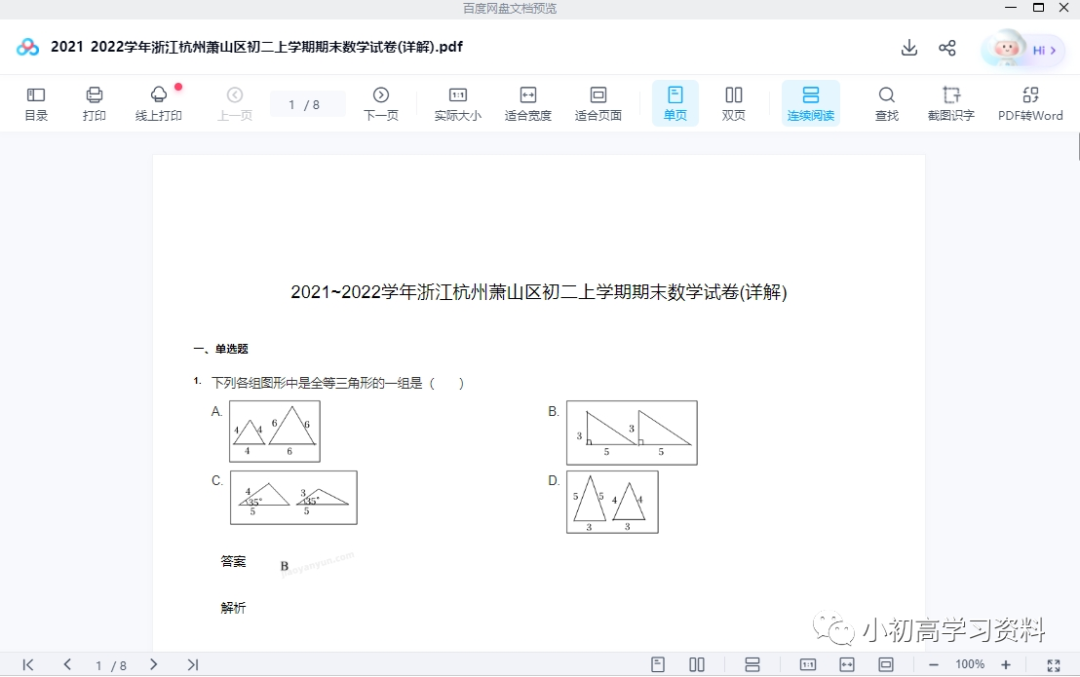Open the 目录 table of contents panel
This screenshot has height=677, width=1080.
tap(36, 104)
